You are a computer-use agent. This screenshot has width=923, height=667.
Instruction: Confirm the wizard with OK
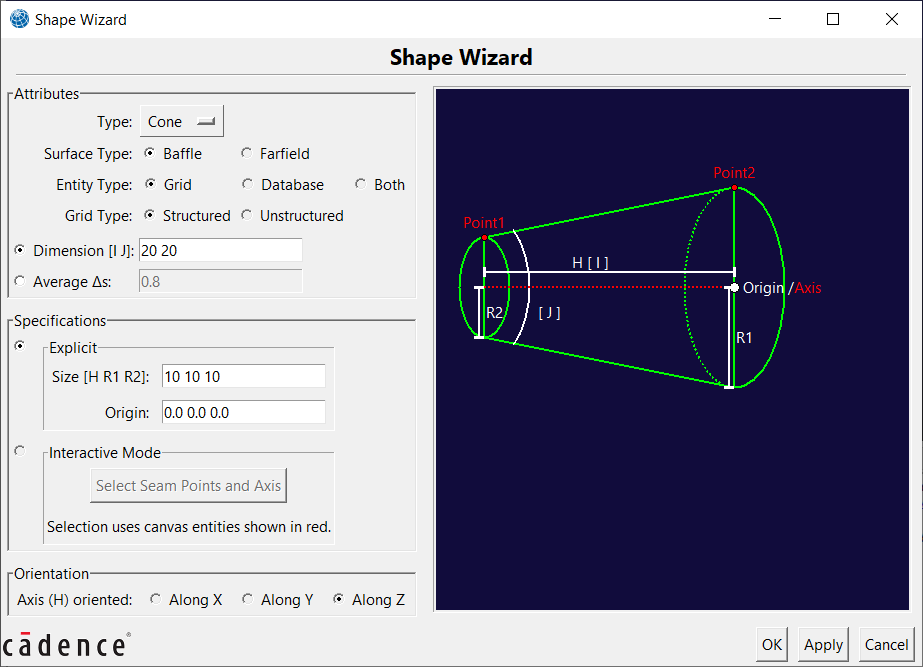[771, 645]
